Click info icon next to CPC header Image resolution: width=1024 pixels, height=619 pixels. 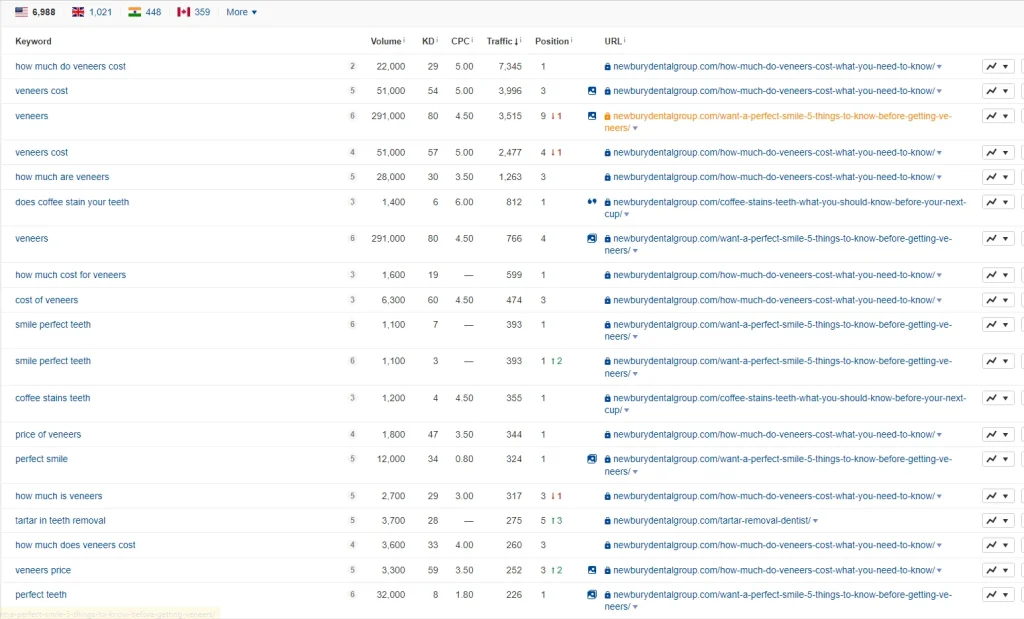(x=472, y=40)
